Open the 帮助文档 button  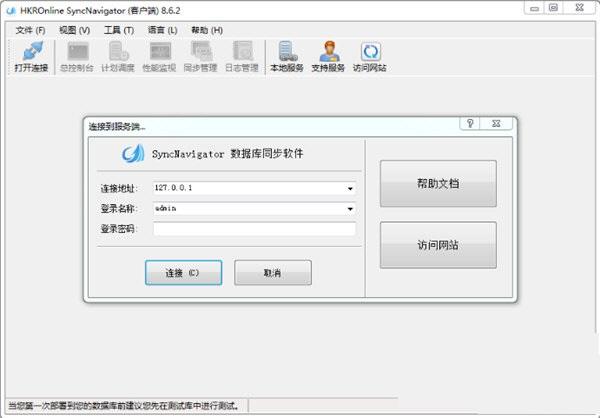click(x=438, y=184)
